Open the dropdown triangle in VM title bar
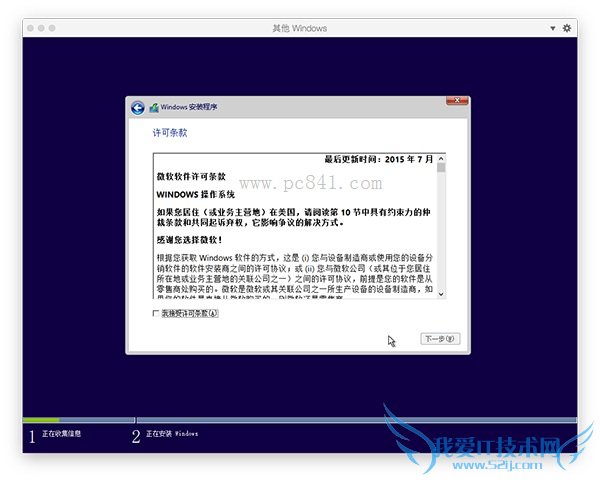Viewport: 600px width, 480px height. point(553,28)
